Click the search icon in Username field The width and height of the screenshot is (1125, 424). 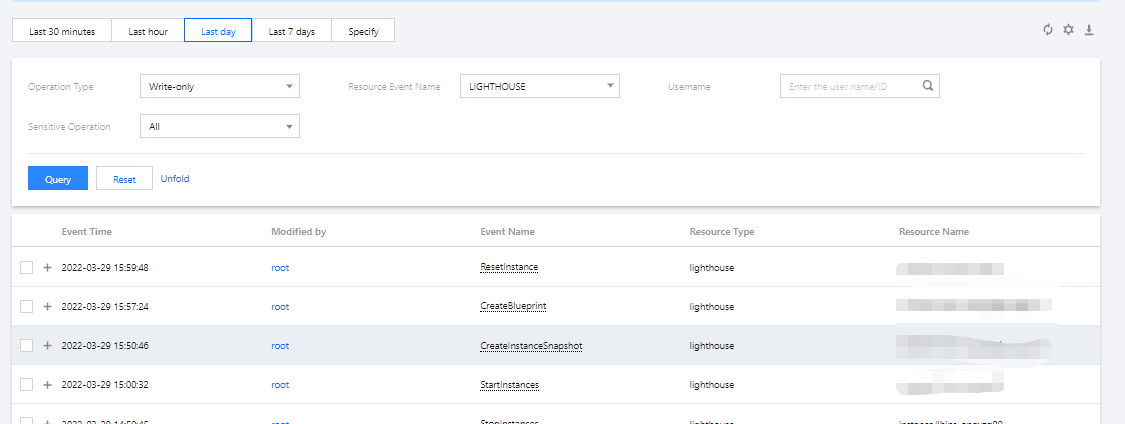point(928,87)
